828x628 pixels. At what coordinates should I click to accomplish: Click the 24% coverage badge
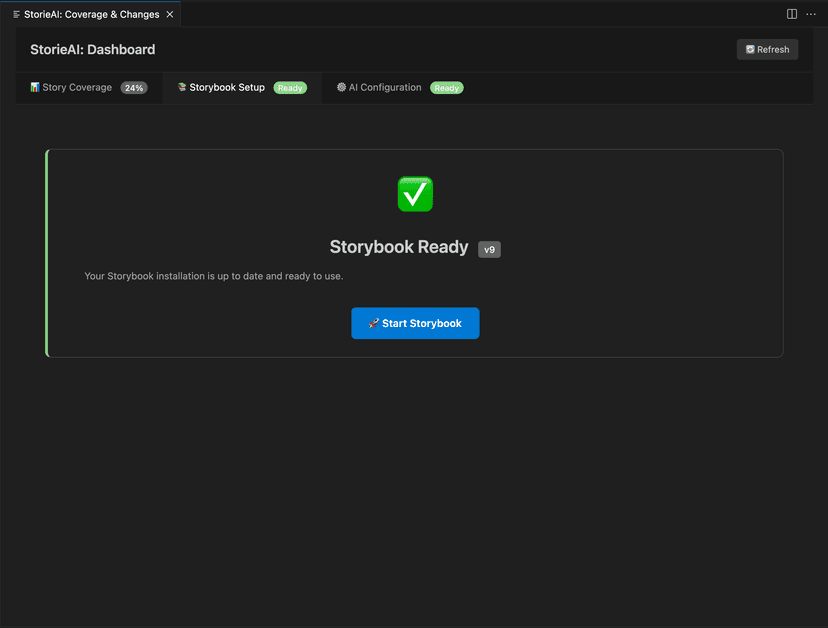pyautogui.click(x=134, y=88)
